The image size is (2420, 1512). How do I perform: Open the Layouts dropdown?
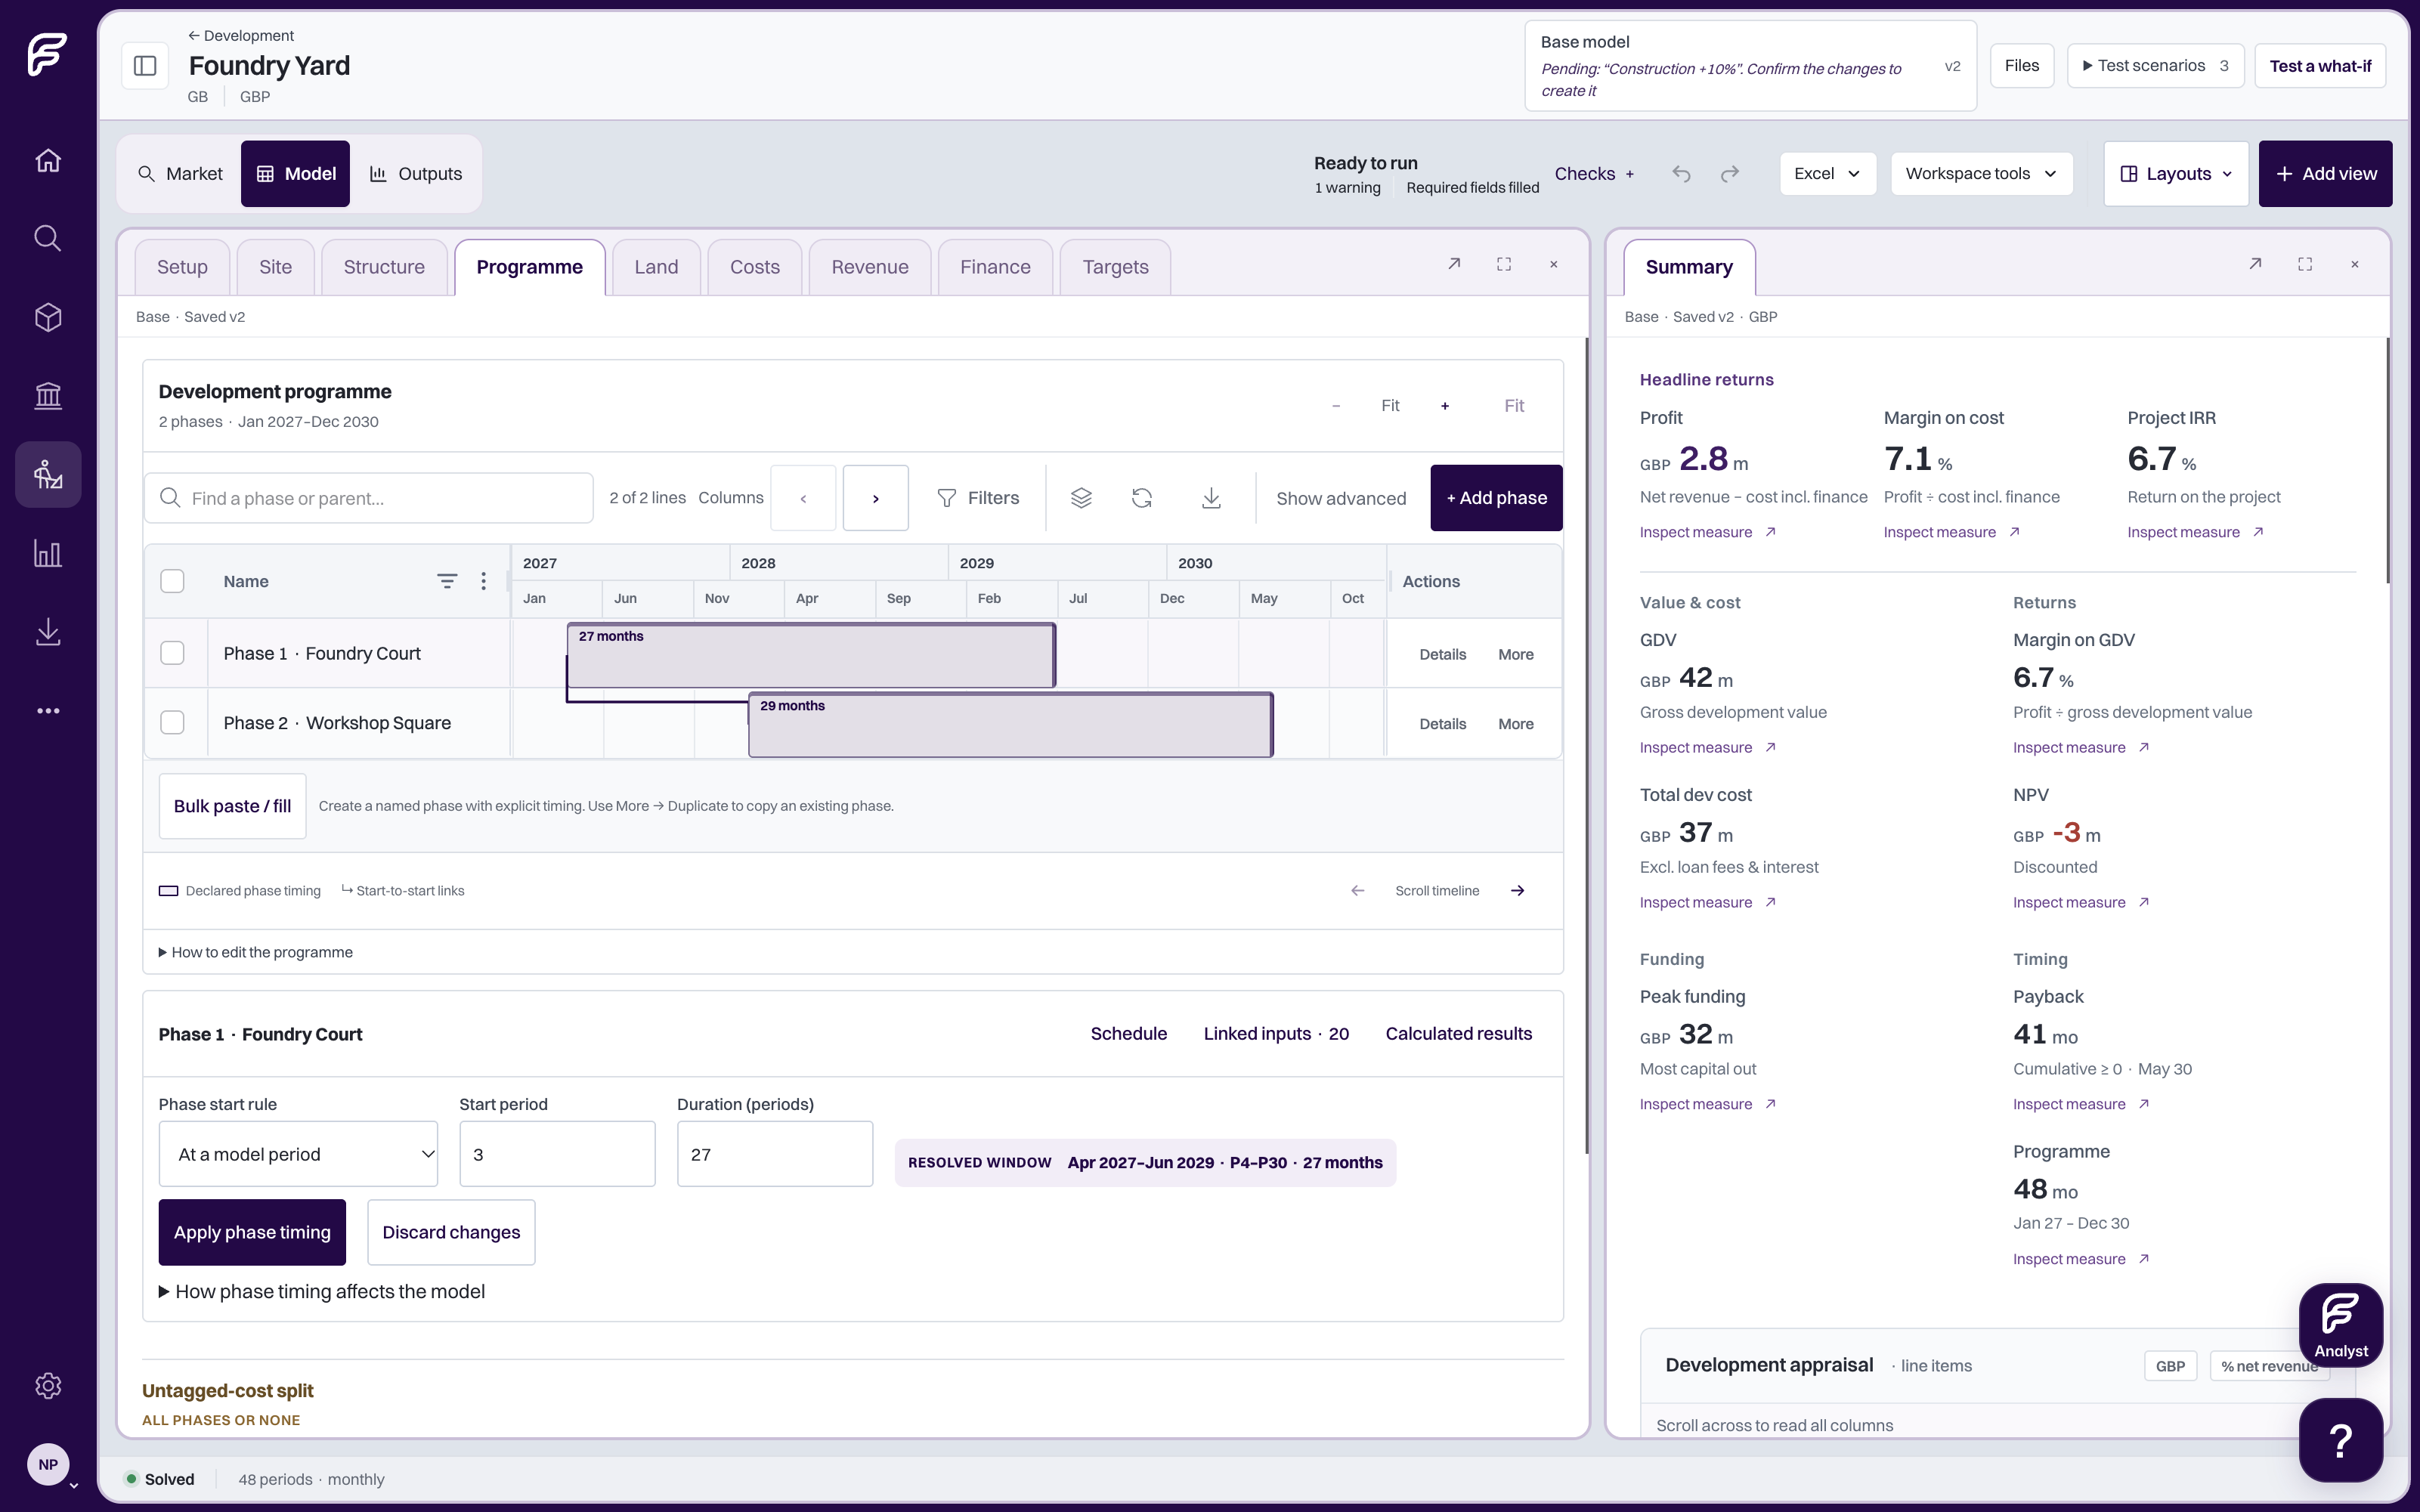coord(2176,174)
